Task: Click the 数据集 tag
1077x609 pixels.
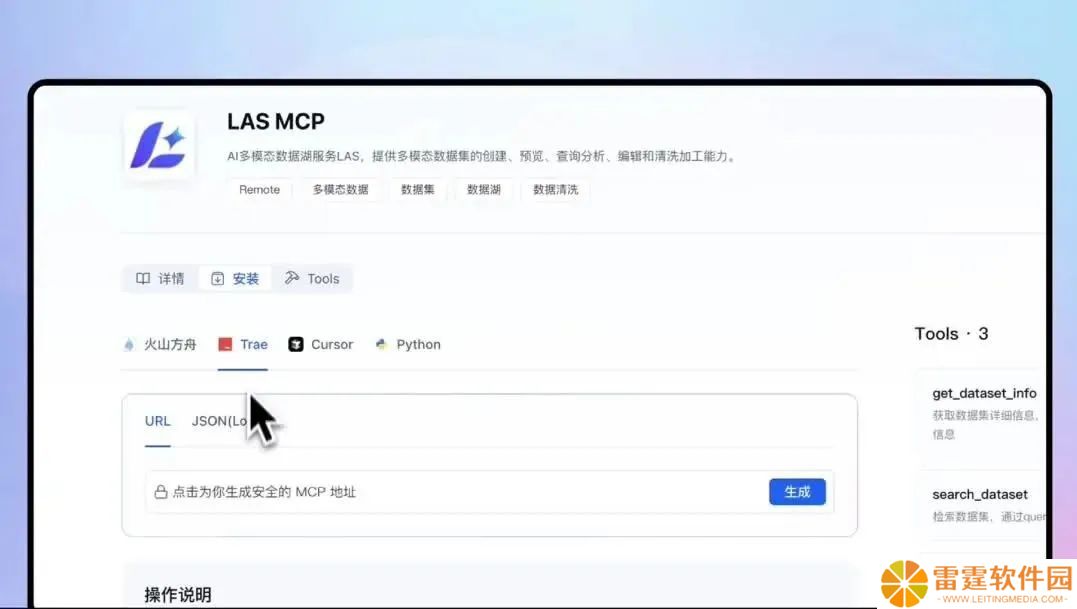Action: point(418,189)
